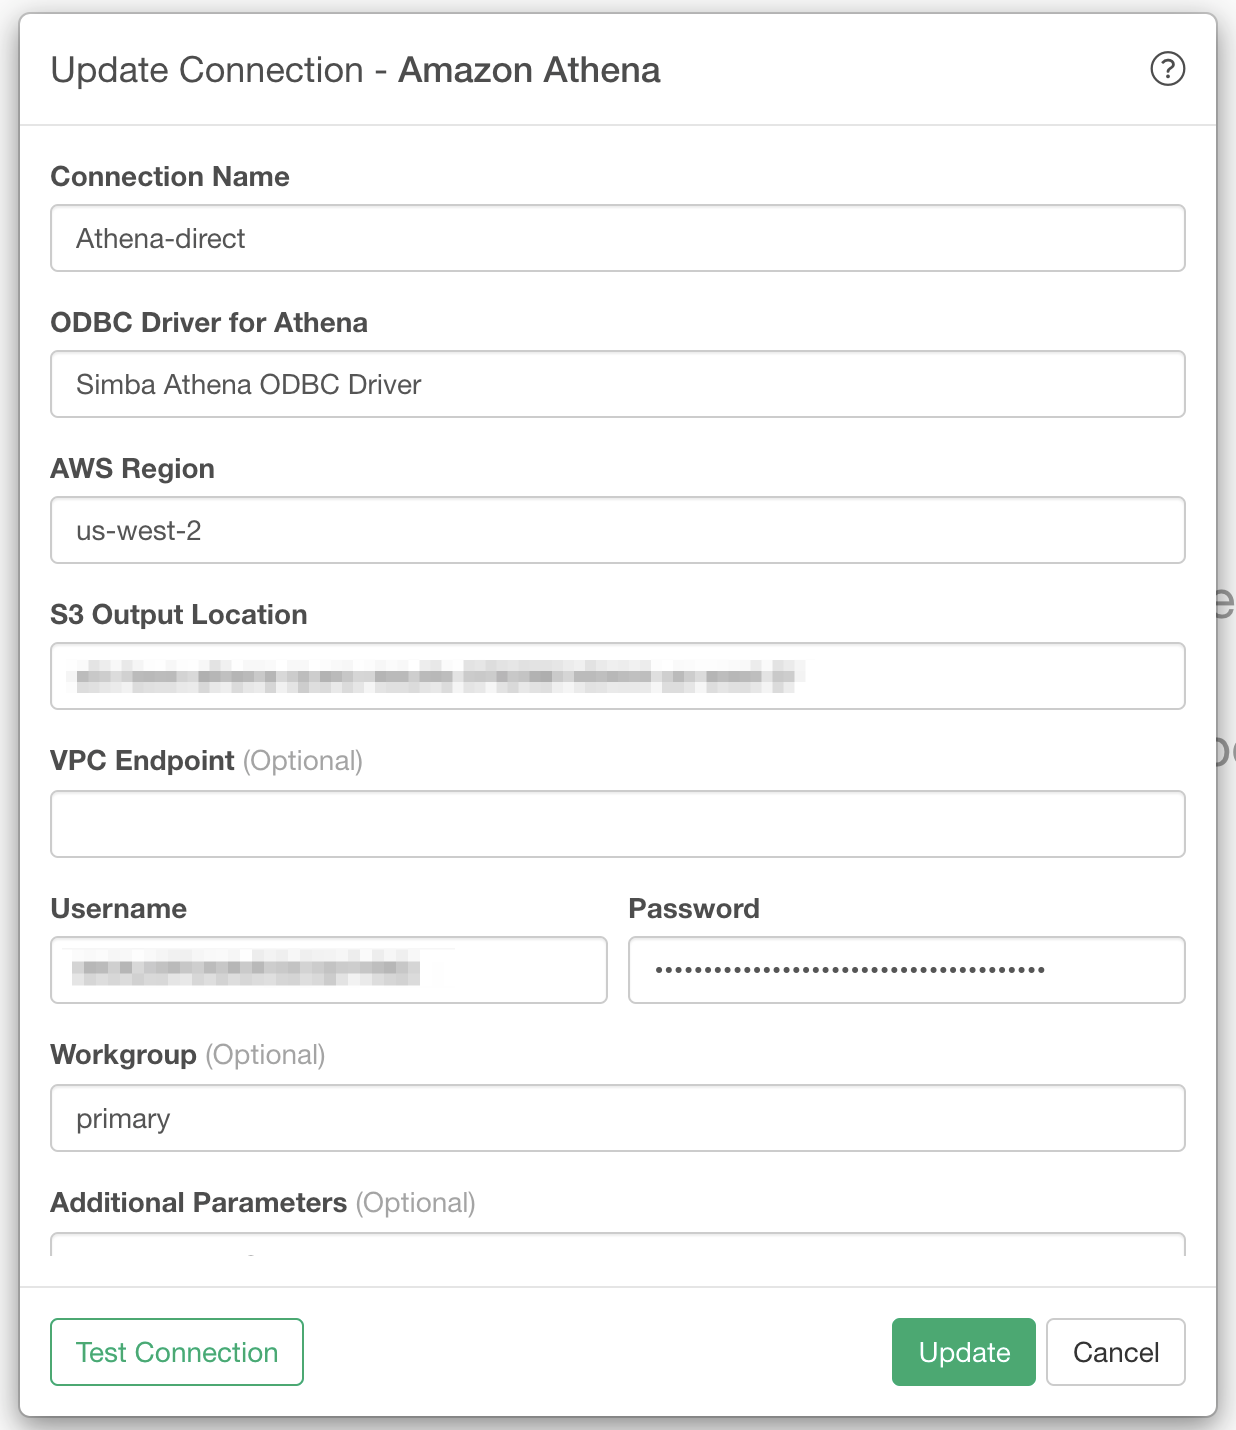1236x1430 pixels.
Task: Select the Password field
Action: pos(907,970)
